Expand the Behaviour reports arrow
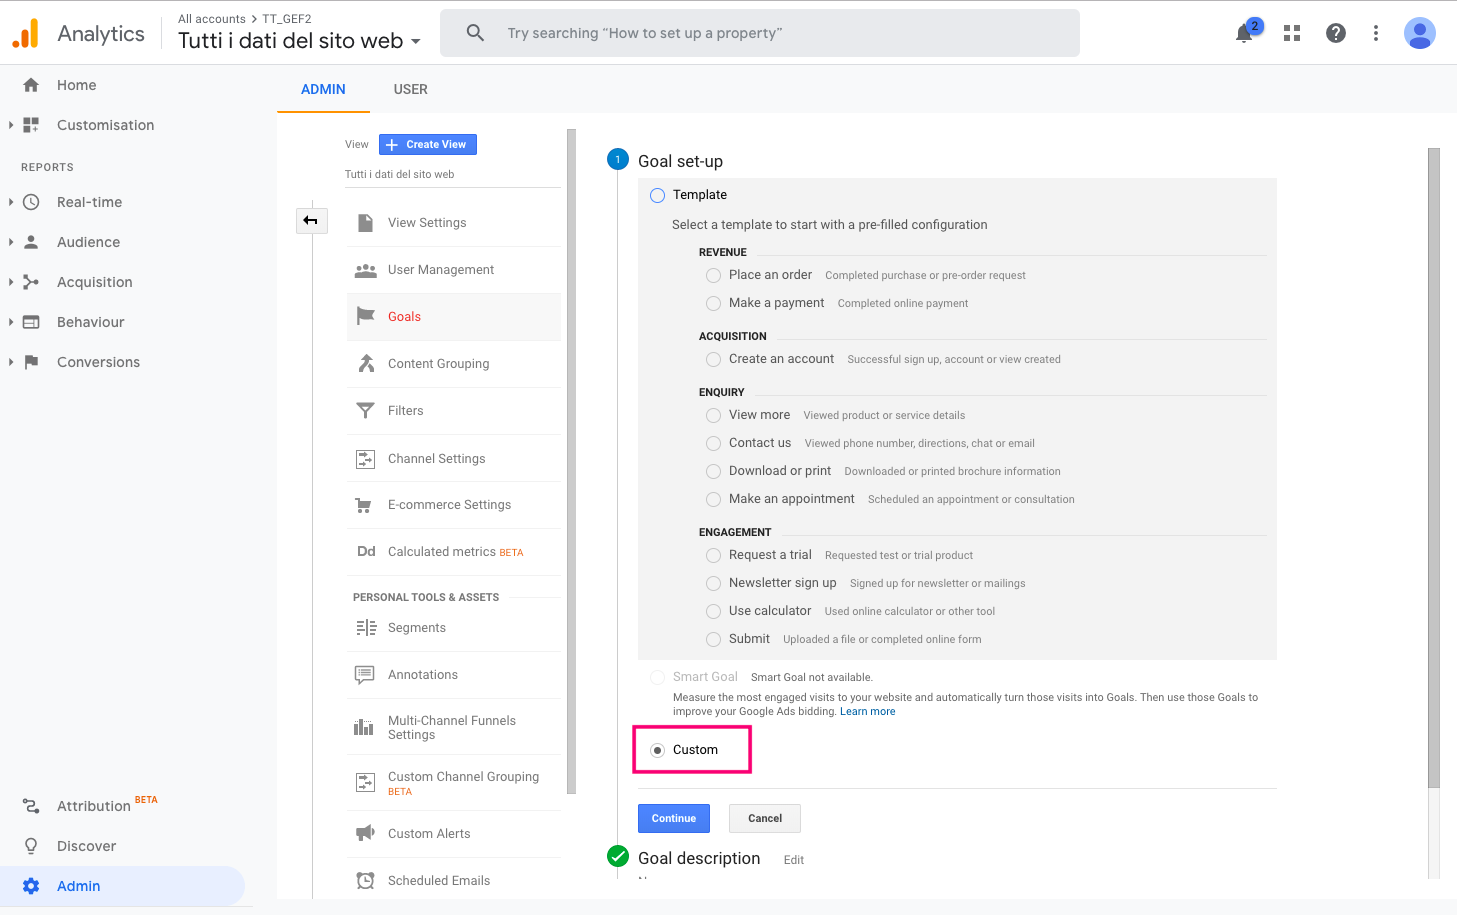1457x915 pixels. [11, 322]
